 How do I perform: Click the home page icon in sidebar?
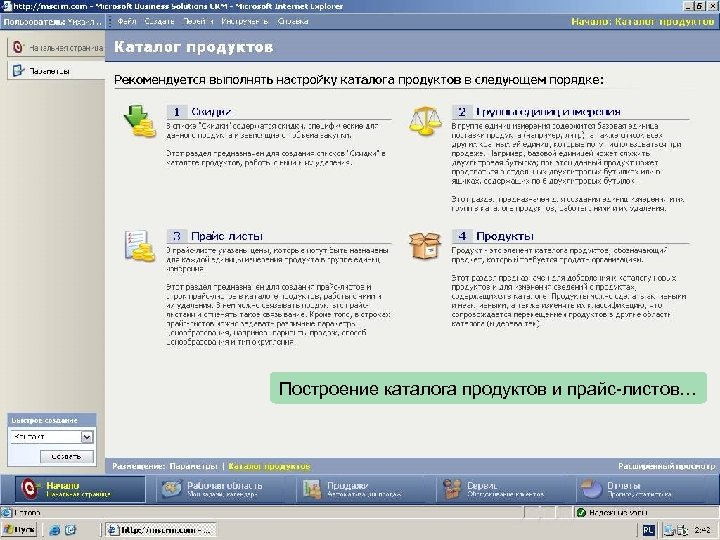[17, 47]
